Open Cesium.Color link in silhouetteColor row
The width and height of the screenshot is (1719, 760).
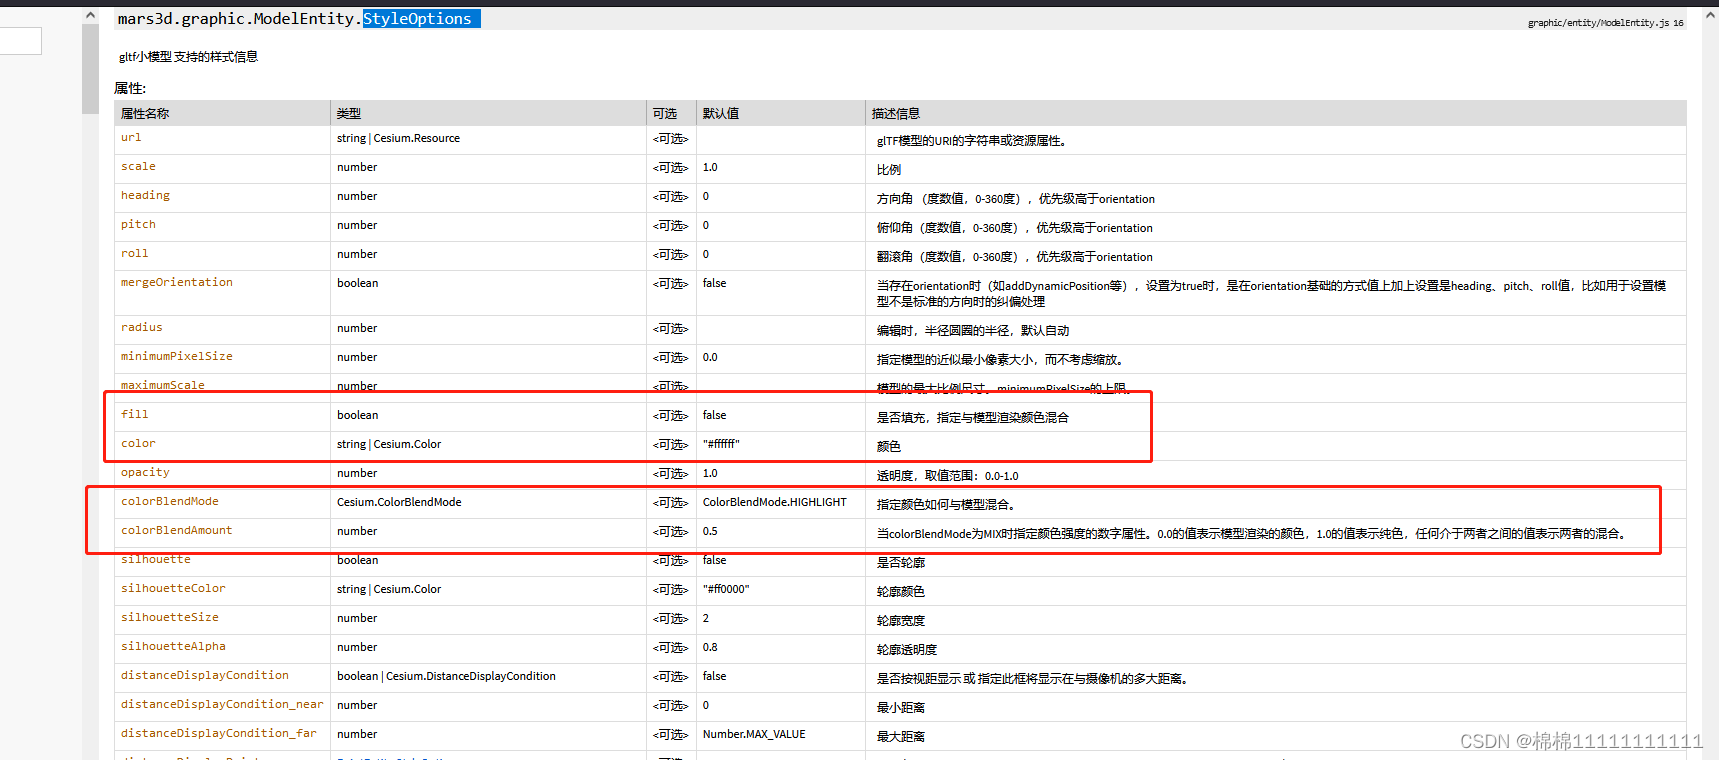[407, 589]
